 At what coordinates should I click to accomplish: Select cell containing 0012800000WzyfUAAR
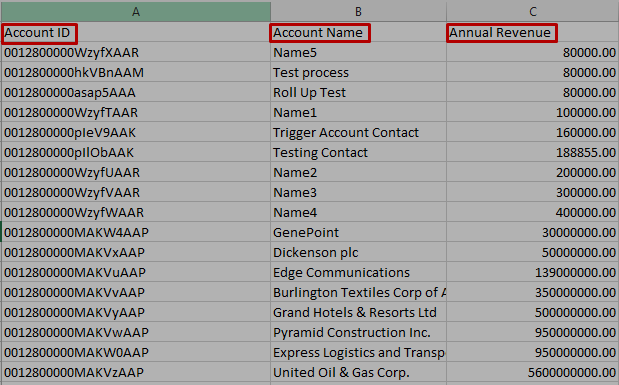(136, 173)
